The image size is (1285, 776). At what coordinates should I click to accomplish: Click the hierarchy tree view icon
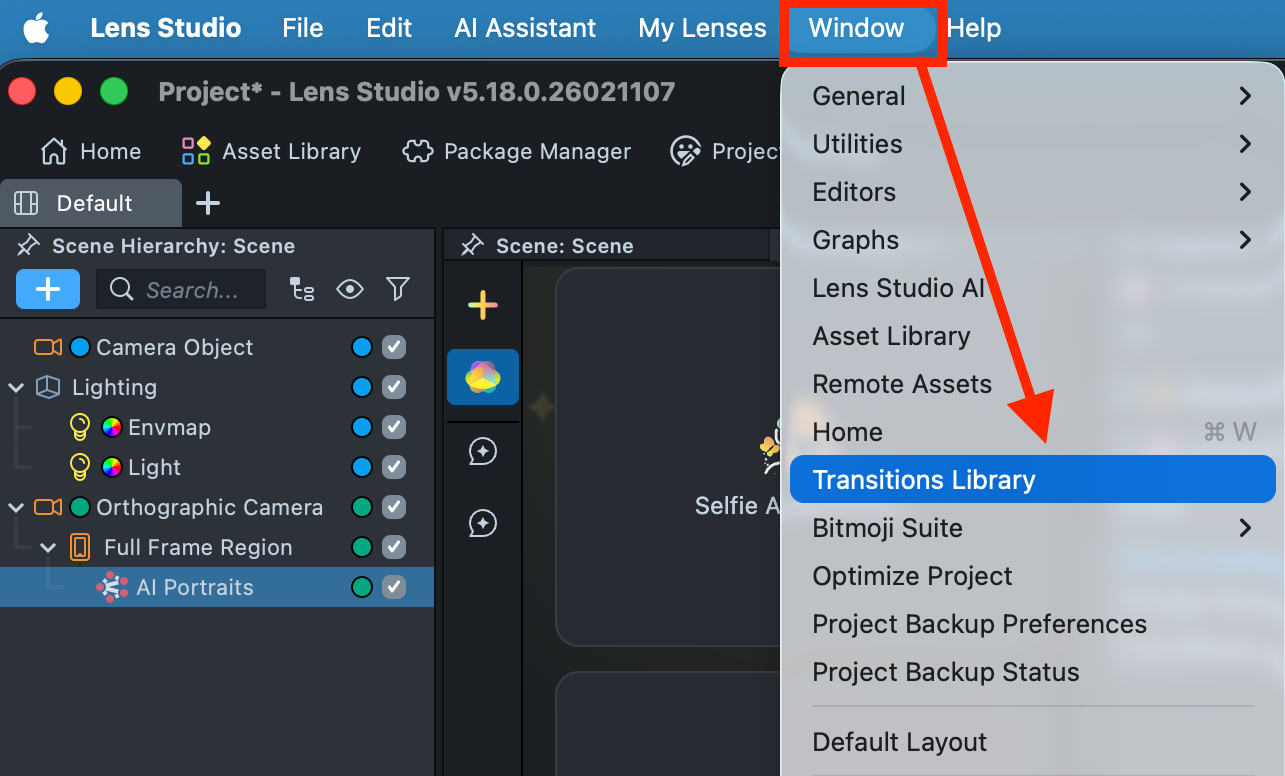coord(302,289)
